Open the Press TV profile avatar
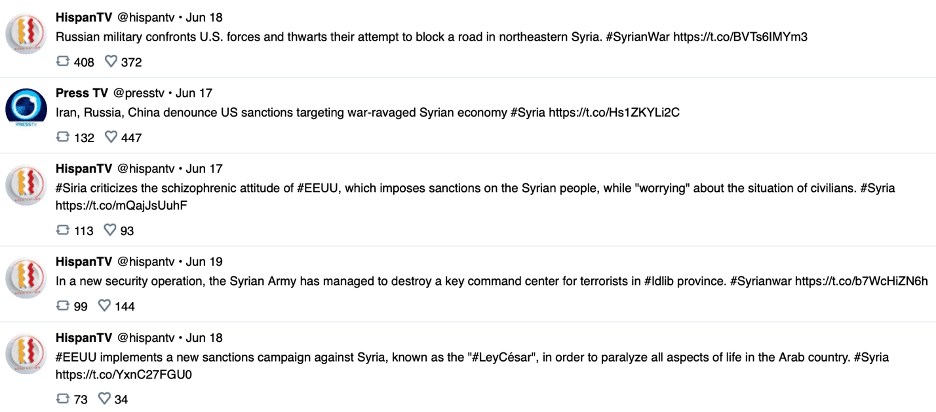The height and width of the screenshot is (412, 936). click(26, 108)
